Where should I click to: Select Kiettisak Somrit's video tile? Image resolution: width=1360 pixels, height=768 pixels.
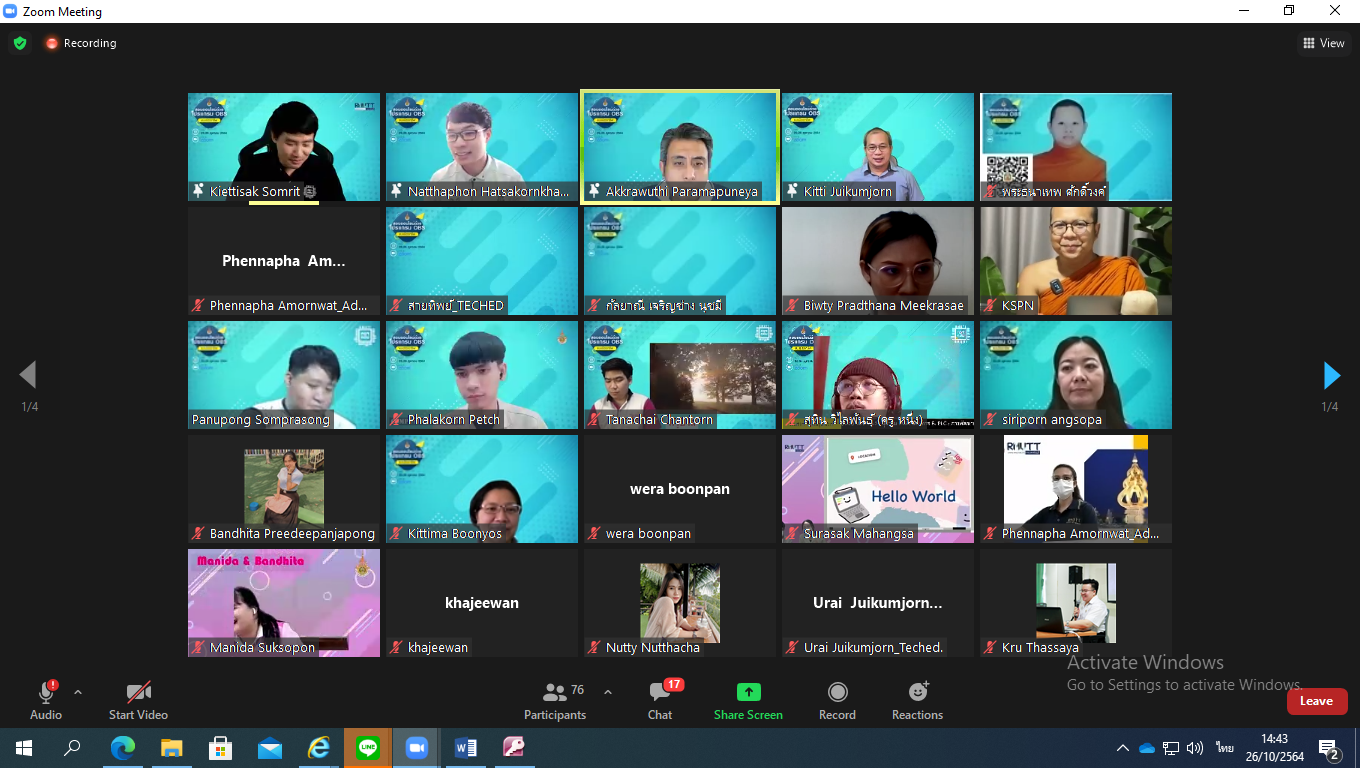point(284,147)
